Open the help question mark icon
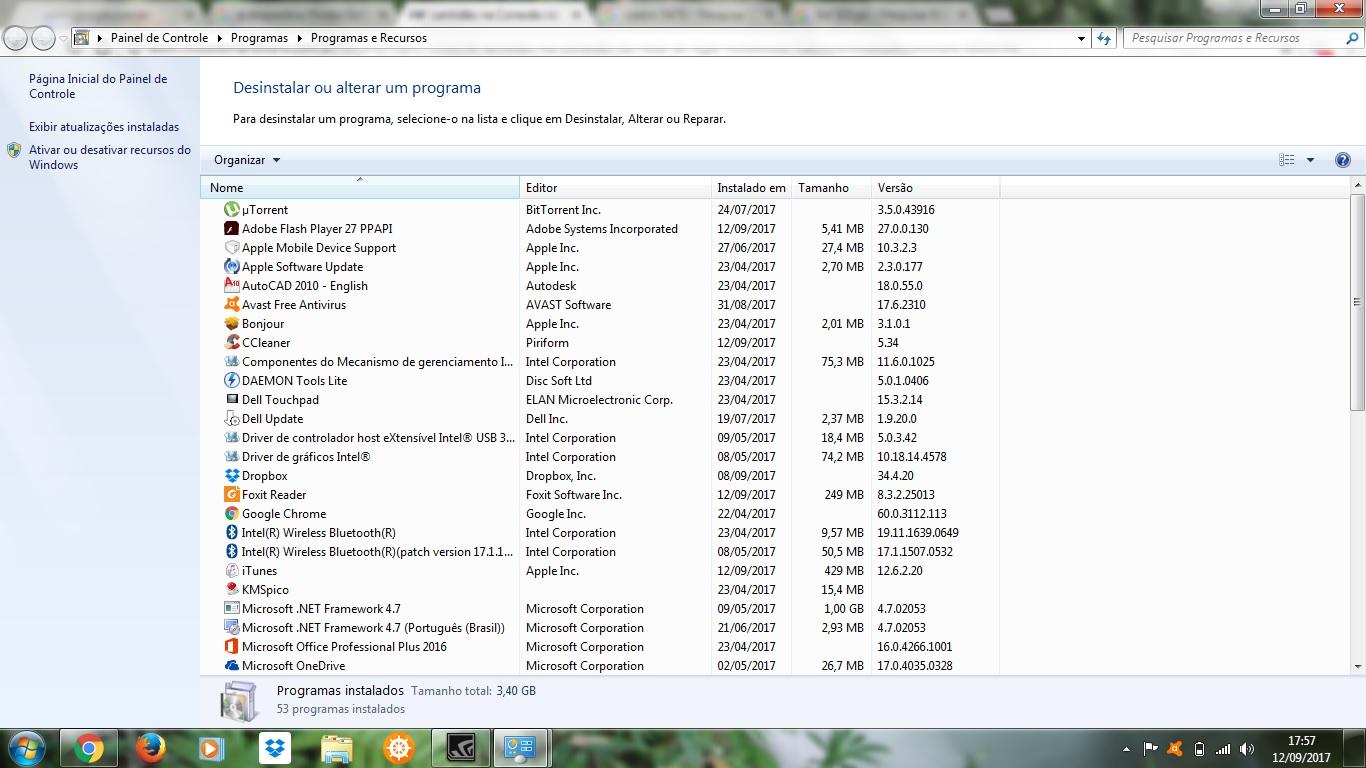Image resolution: width=1366 pixels, height=768 pixels. (x=1343, y=160)
